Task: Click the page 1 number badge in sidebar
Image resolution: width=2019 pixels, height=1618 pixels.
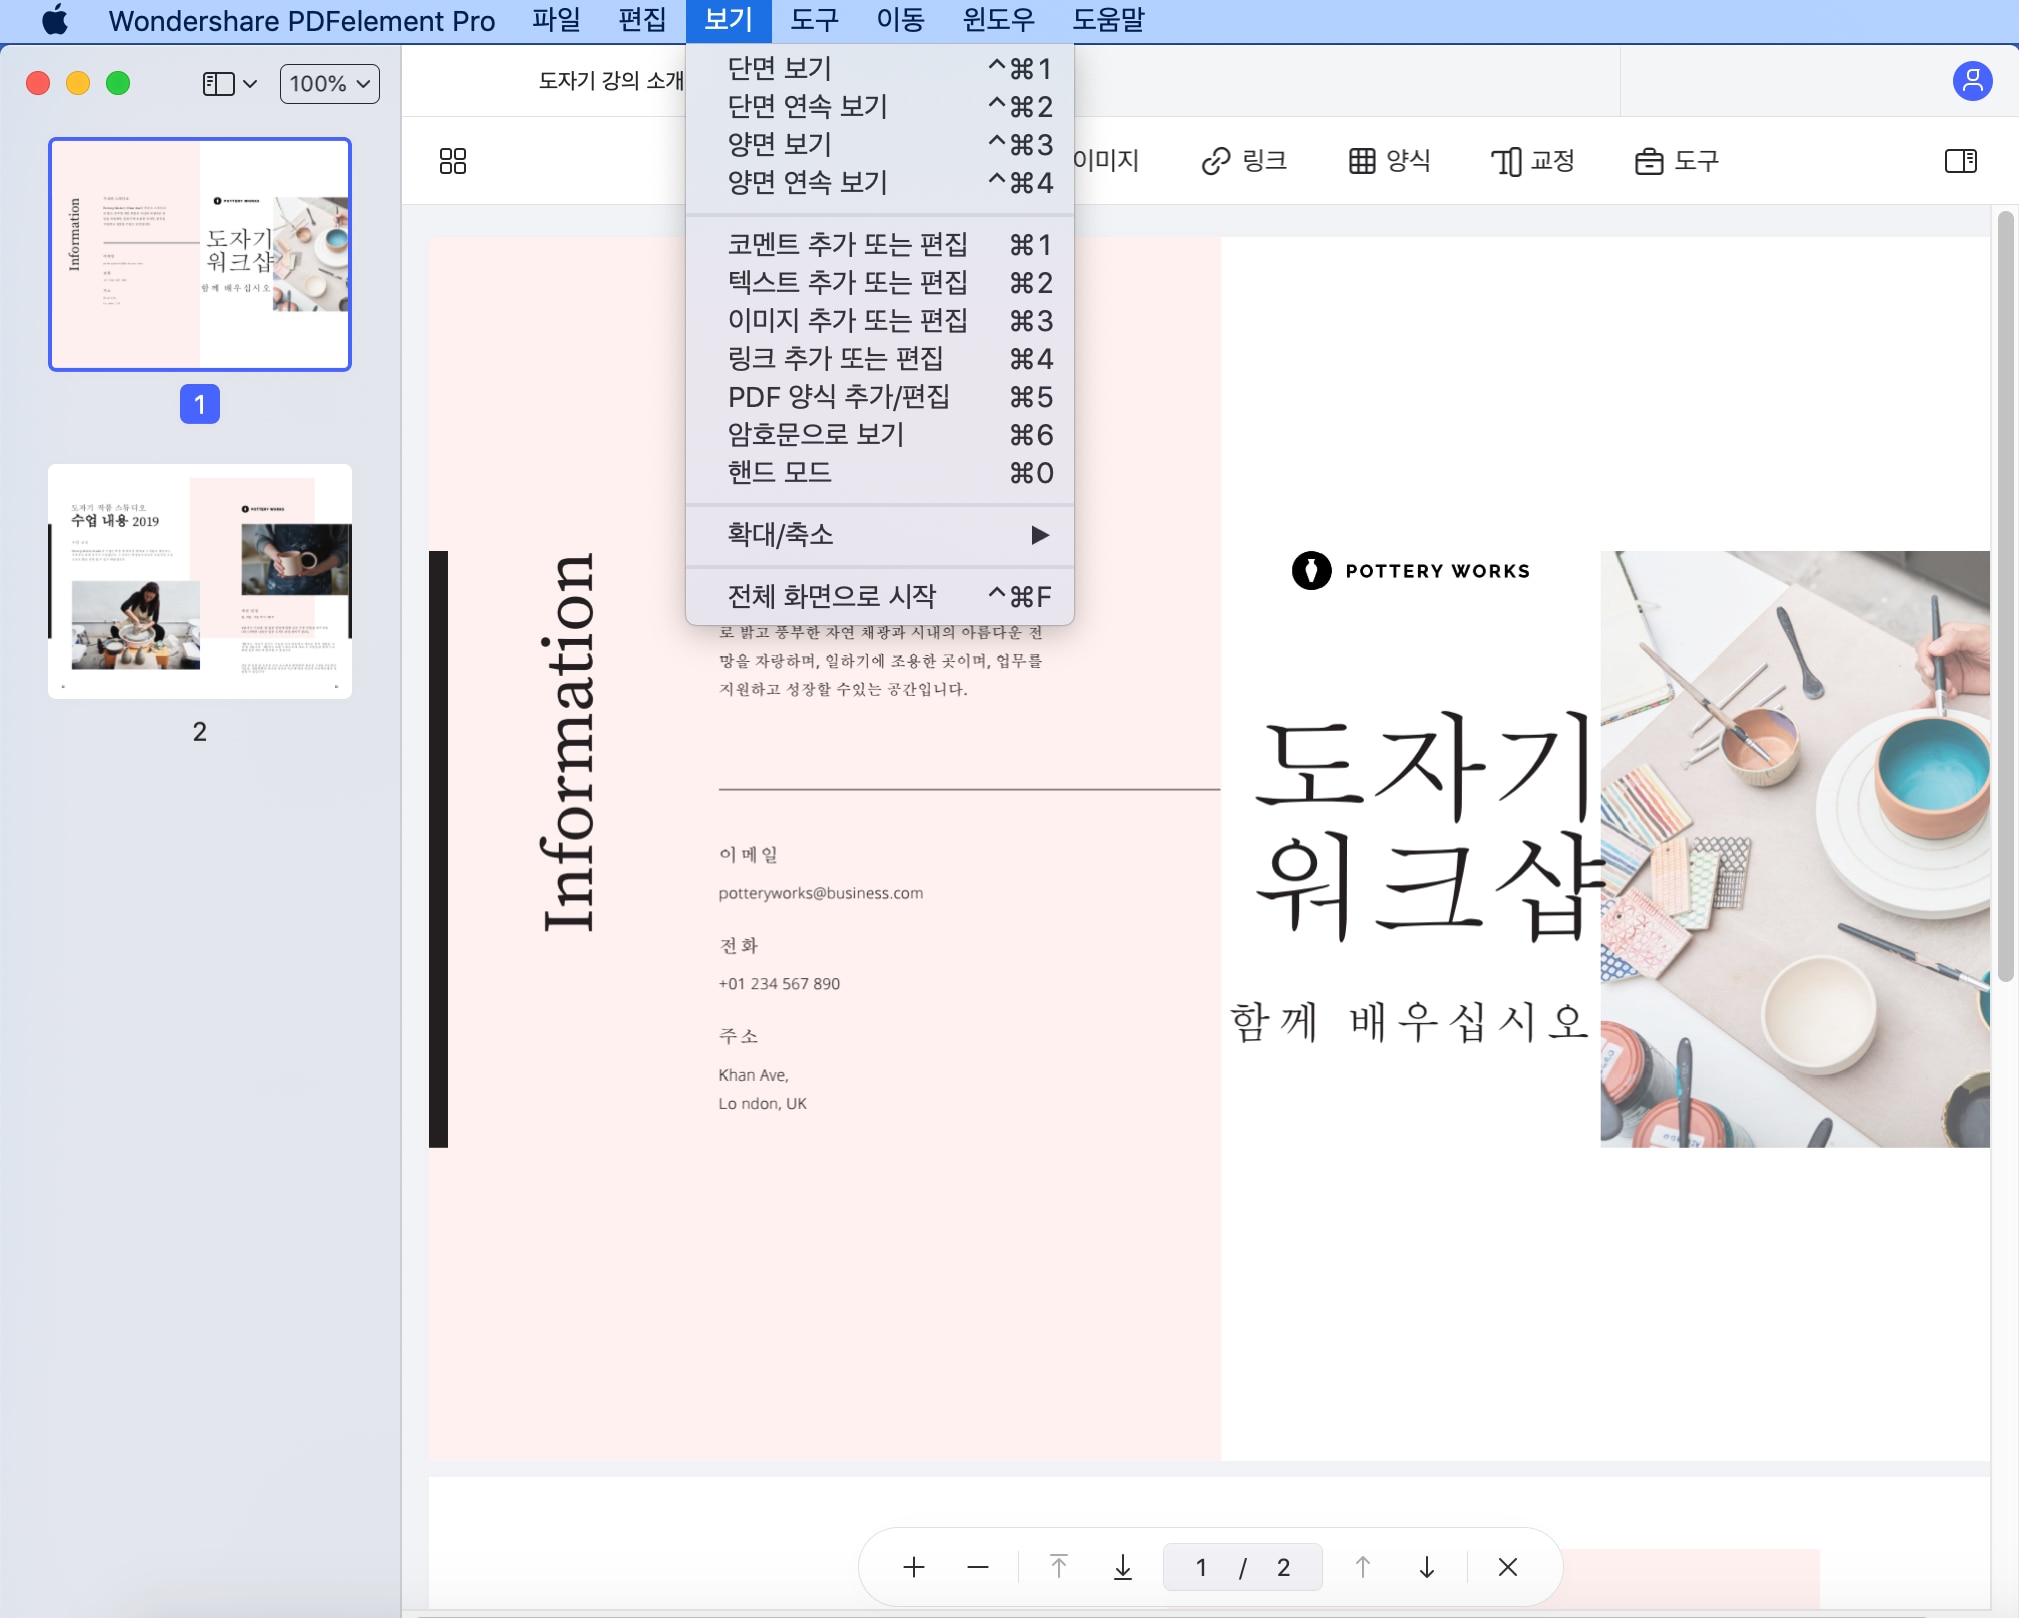Action: tap(200, 404)
